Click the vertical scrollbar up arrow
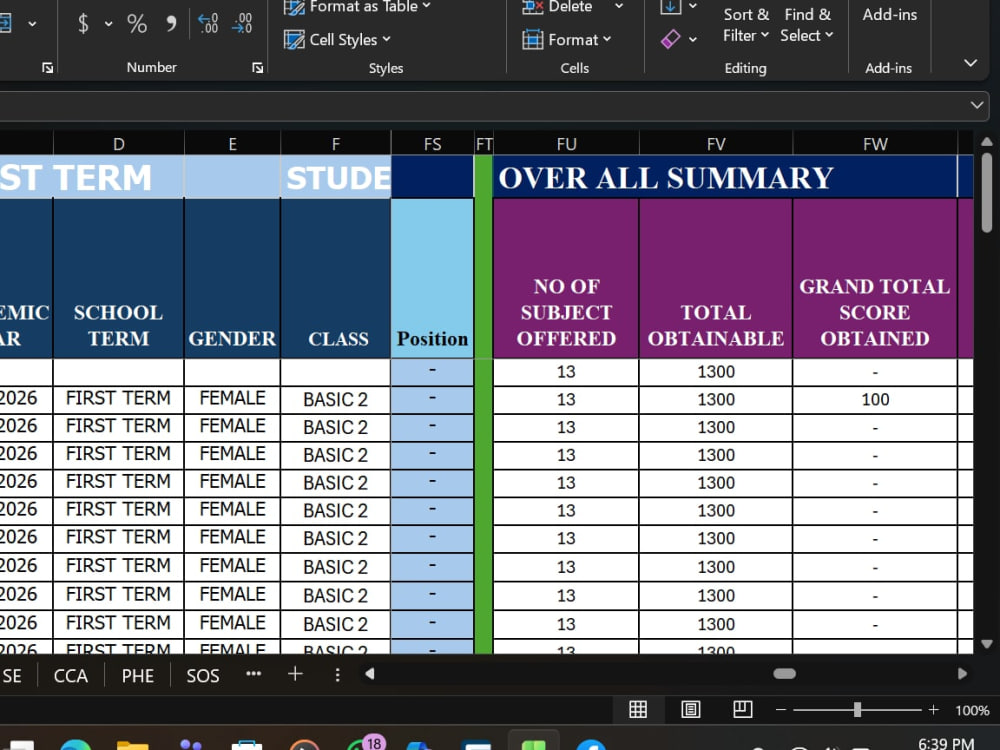The image size is (1000, 750). [987, 142]
